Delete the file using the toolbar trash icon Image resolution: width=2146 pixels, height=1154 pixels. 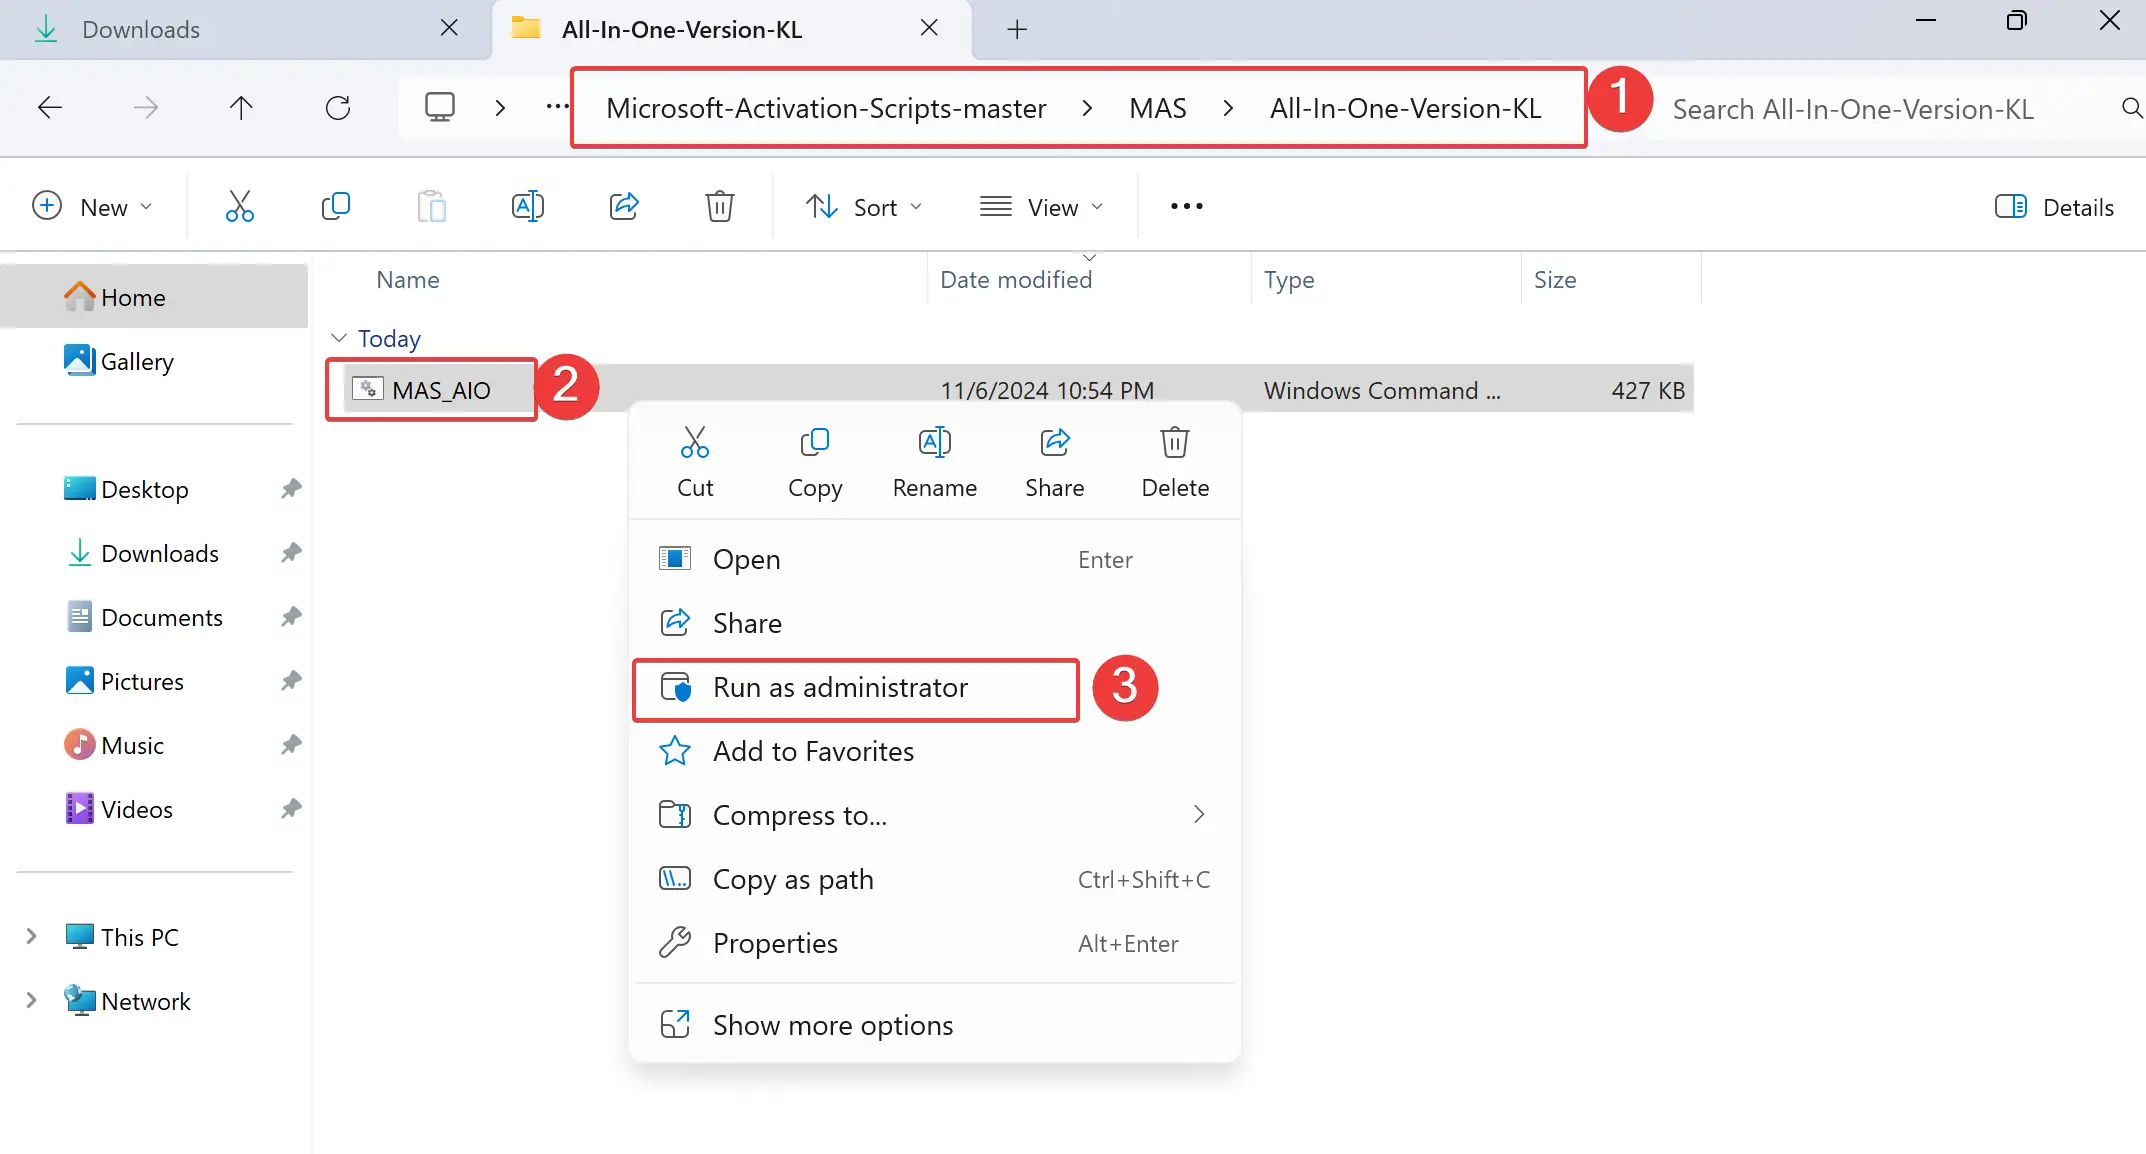[719, 206]
